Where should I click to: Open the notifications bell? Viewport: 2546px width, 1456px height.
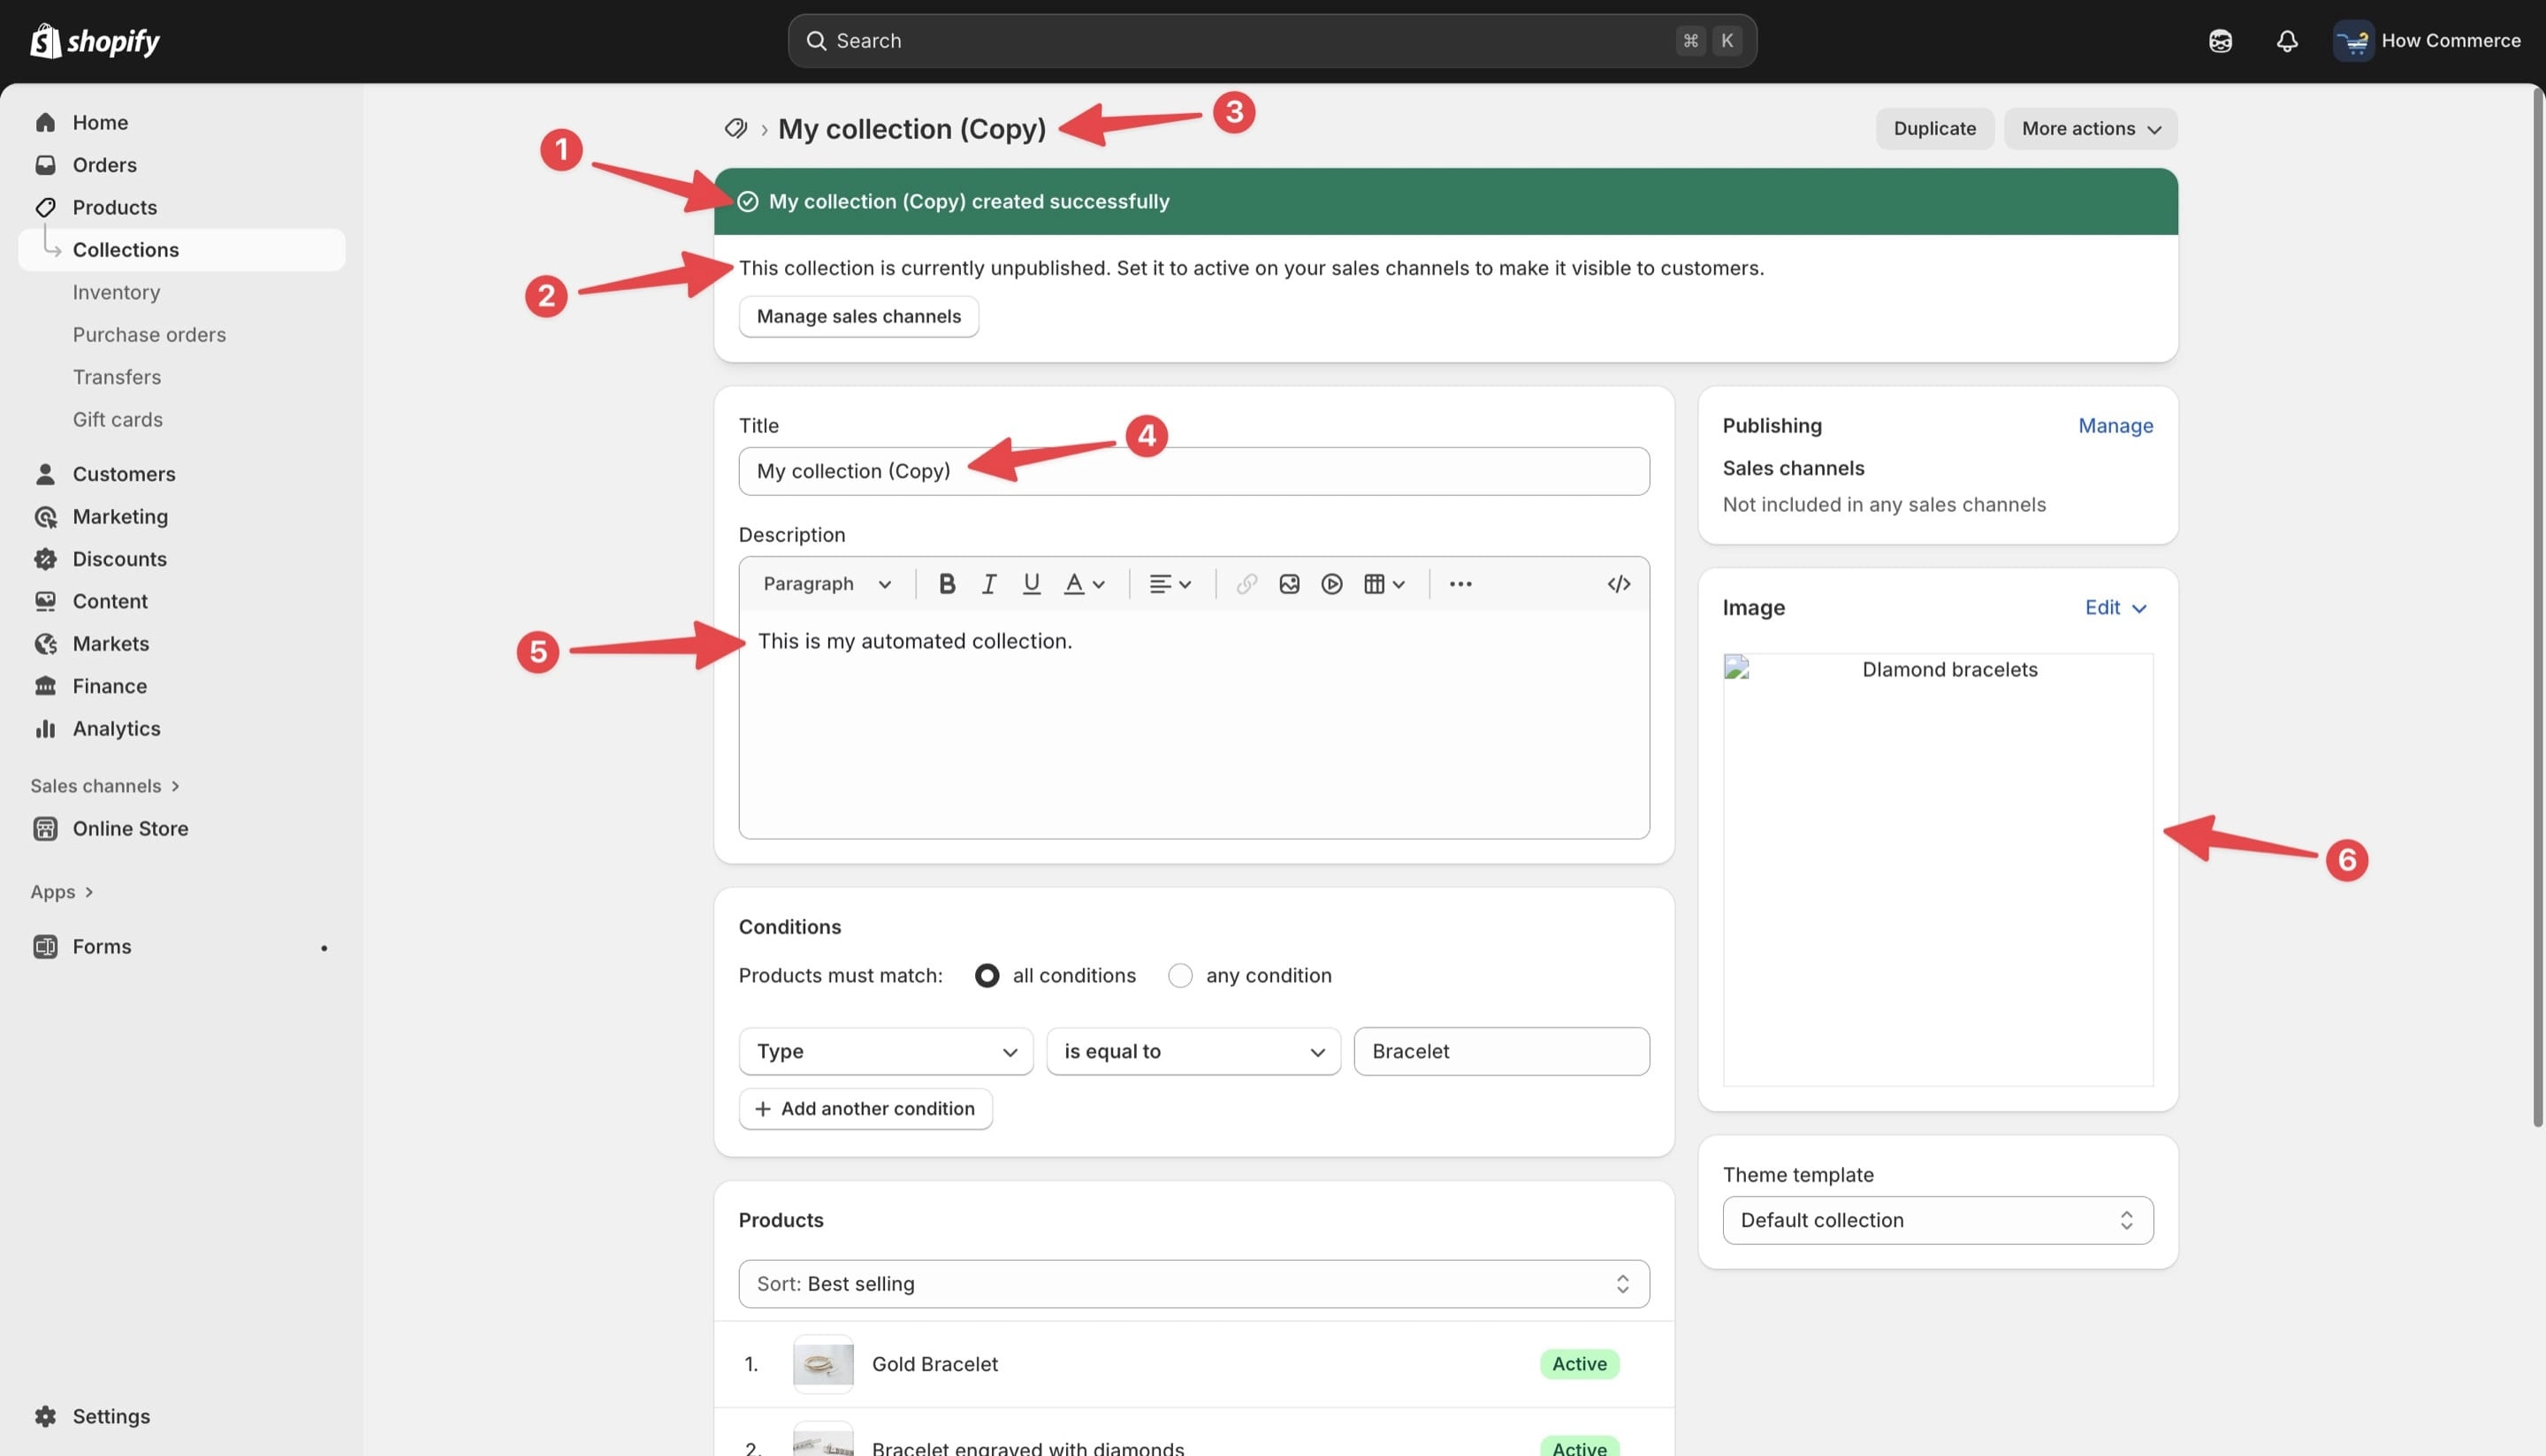coord(2286,41)
